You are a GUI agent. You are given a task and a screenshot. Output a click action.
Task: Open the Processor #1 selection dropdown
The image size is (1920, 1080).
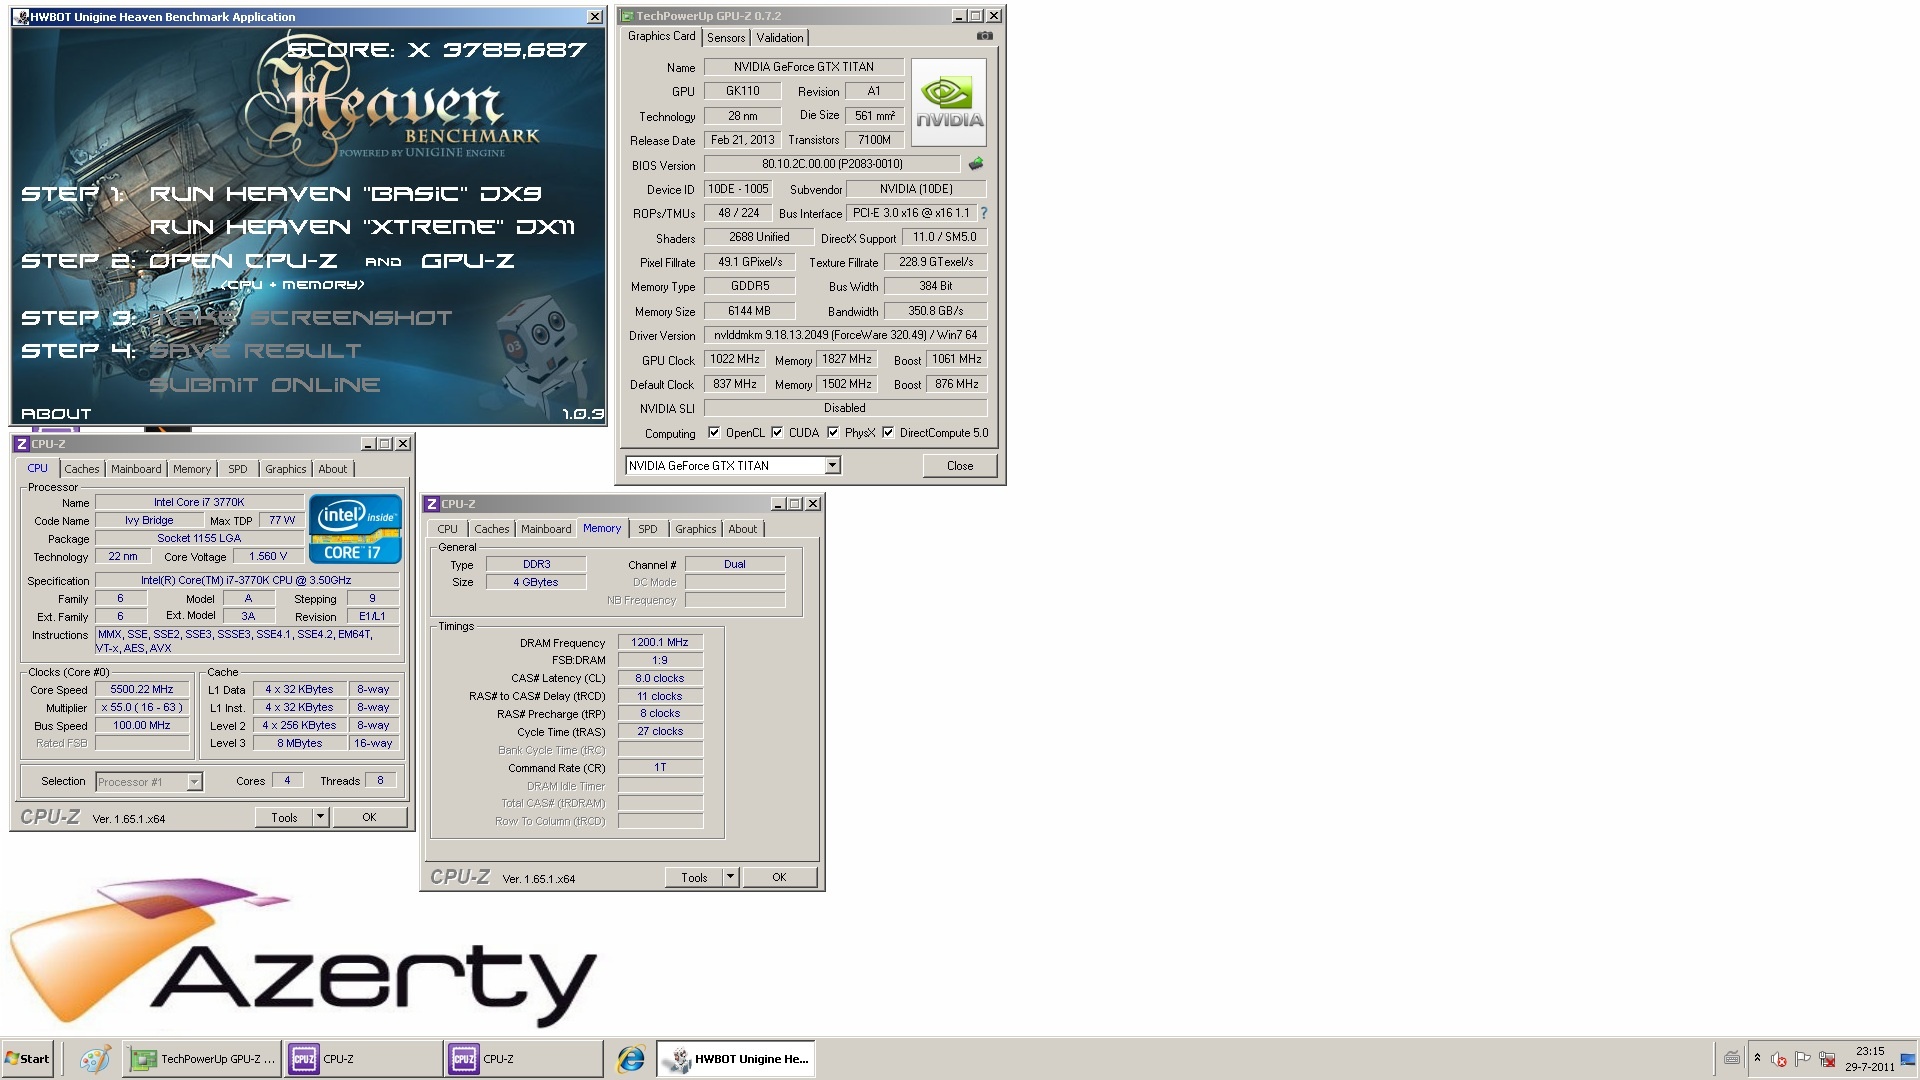194,782
